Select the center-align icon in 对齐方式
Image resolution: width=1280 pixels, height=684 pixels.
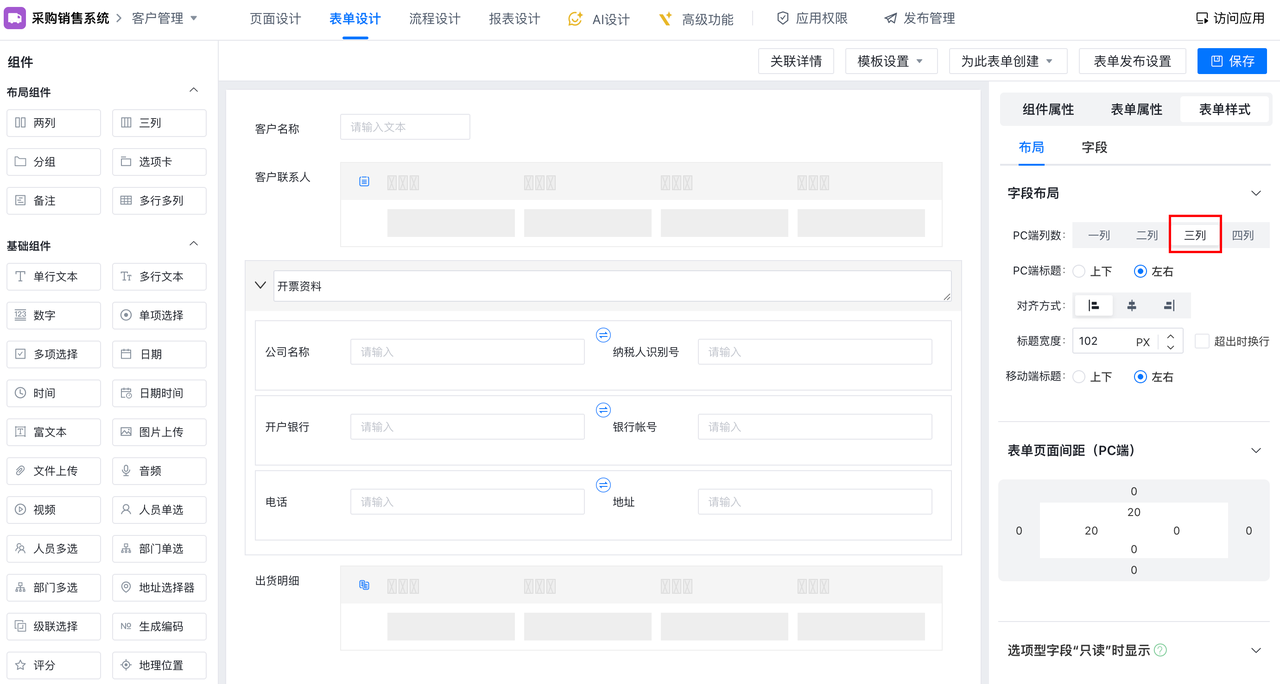coord(1131,306)
